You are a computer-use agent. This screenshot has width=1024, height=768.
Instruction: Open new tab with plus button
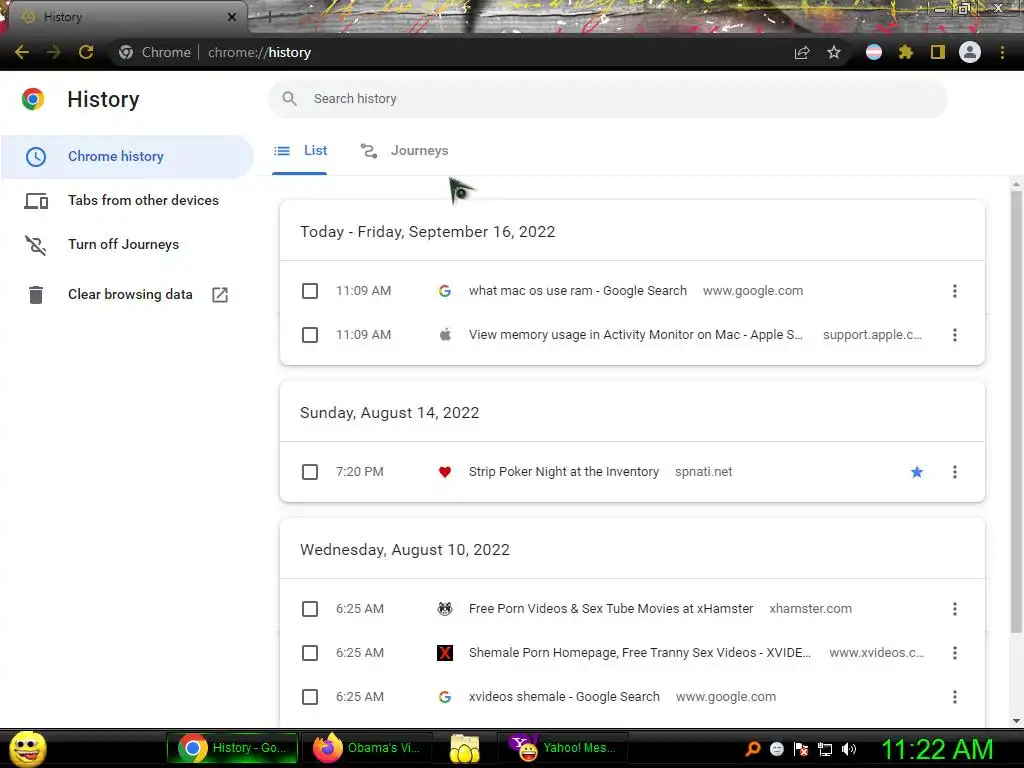tap(270, 18)
